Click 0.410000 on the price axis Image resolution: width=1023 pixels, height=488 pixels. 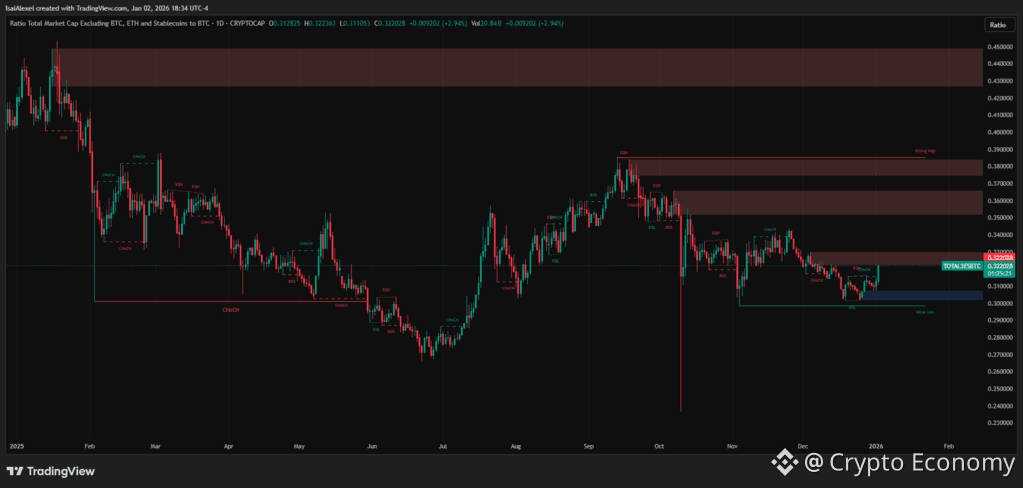pos(1000,115)
